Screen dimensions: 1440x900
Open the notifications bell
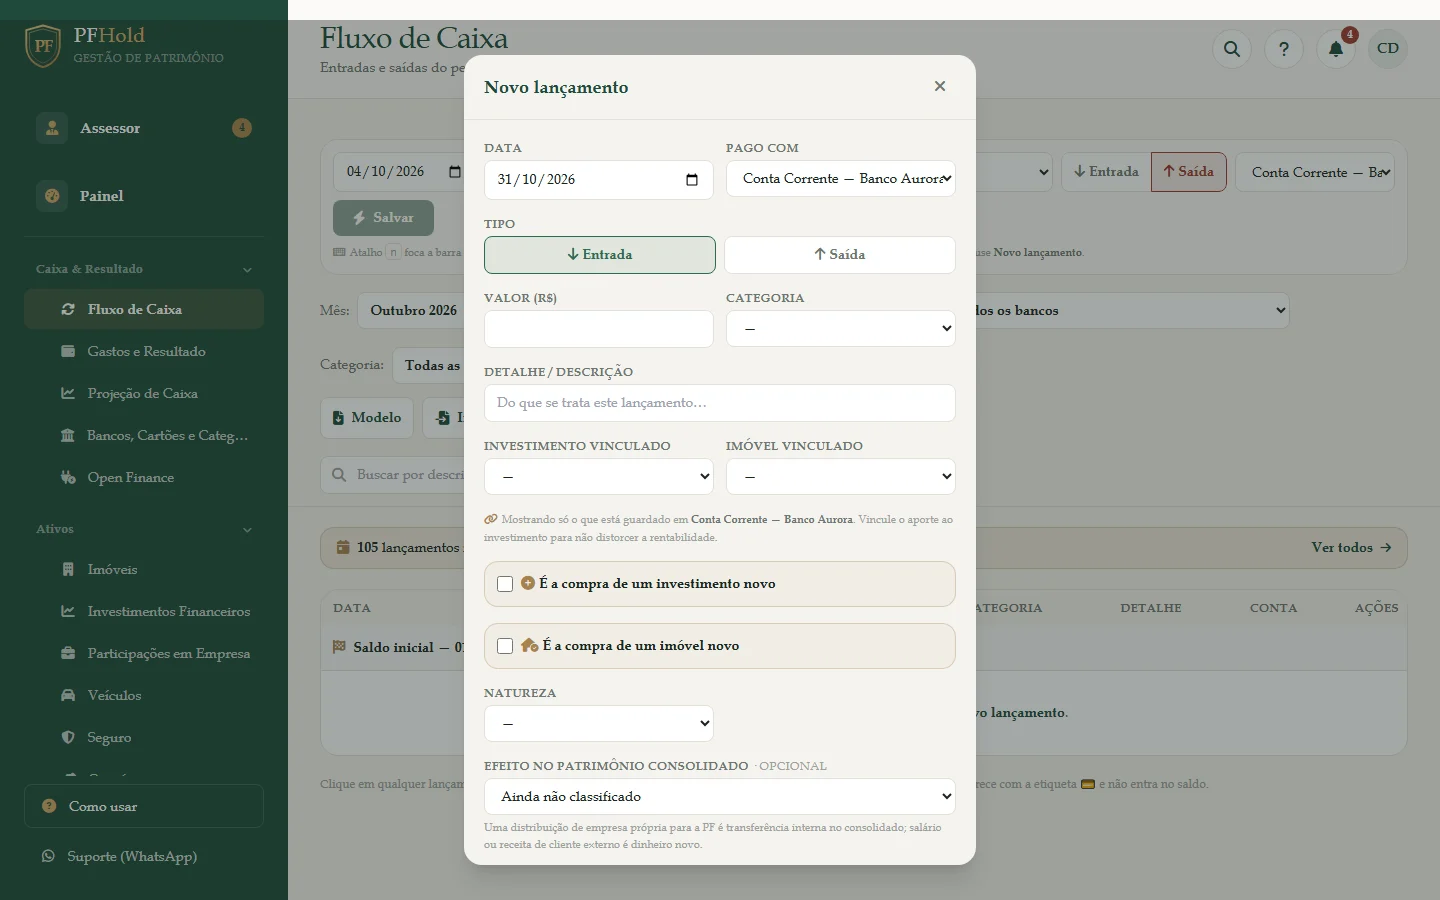point(1336,49)
